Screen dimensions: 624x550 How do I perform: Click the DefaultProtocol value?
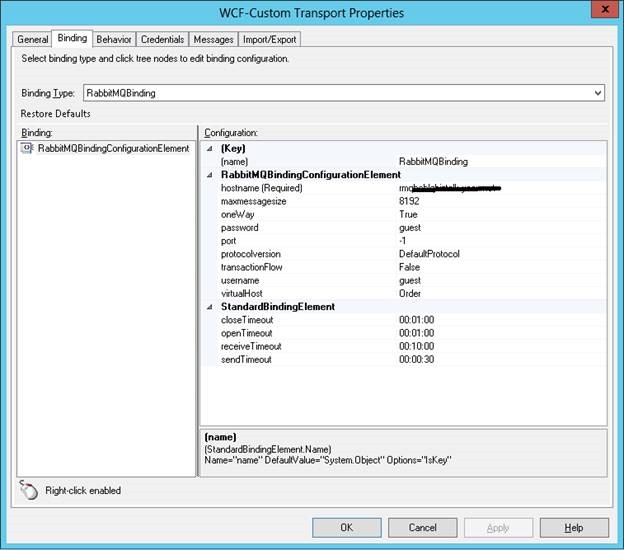coord(429,254)
